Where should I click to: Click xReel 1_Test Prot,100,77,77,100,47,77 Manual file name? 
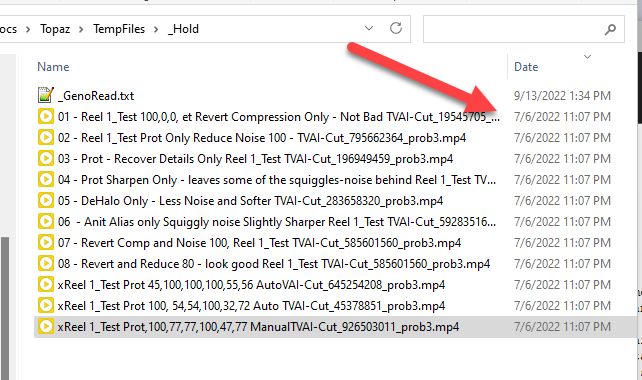(258, 327)
